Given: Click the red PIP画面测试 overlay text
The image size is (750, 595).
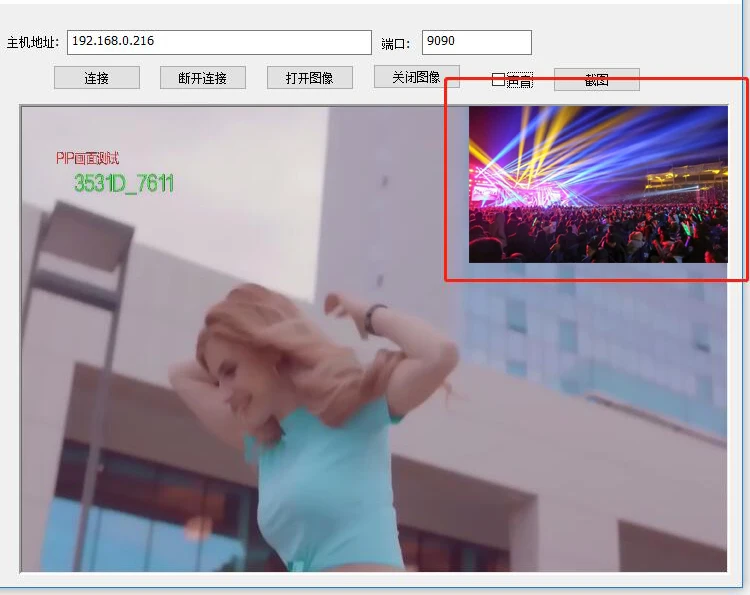Looking at the screenshot, I should click(88, 158).
